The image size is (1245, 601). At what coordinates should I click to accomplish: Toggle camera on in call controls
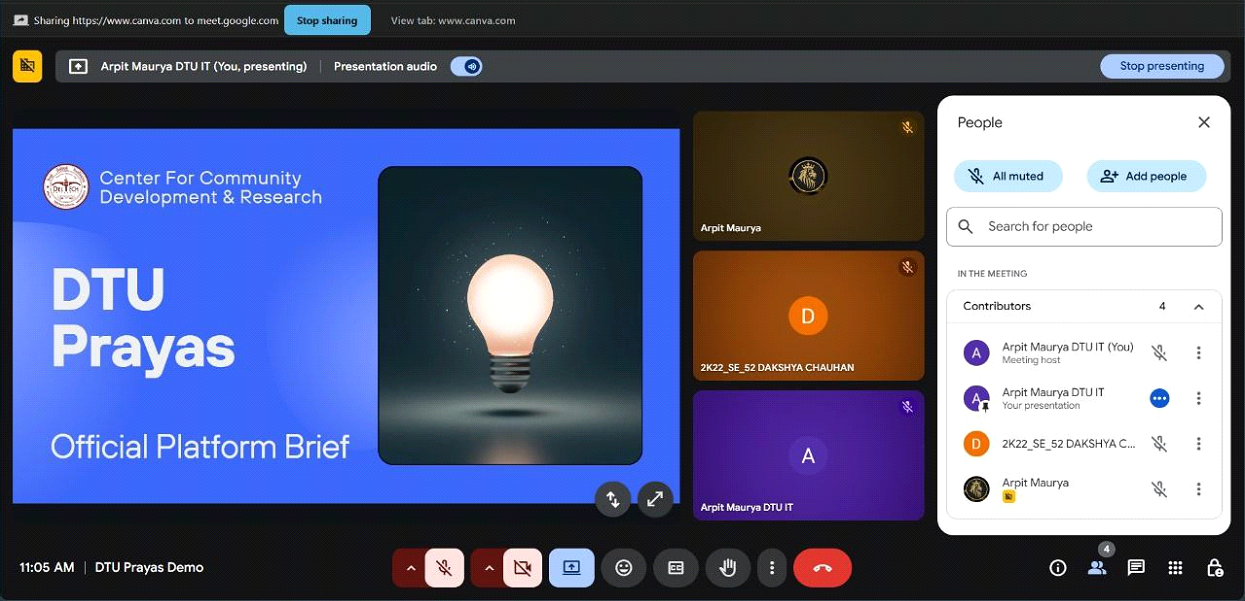pos(522,568)
